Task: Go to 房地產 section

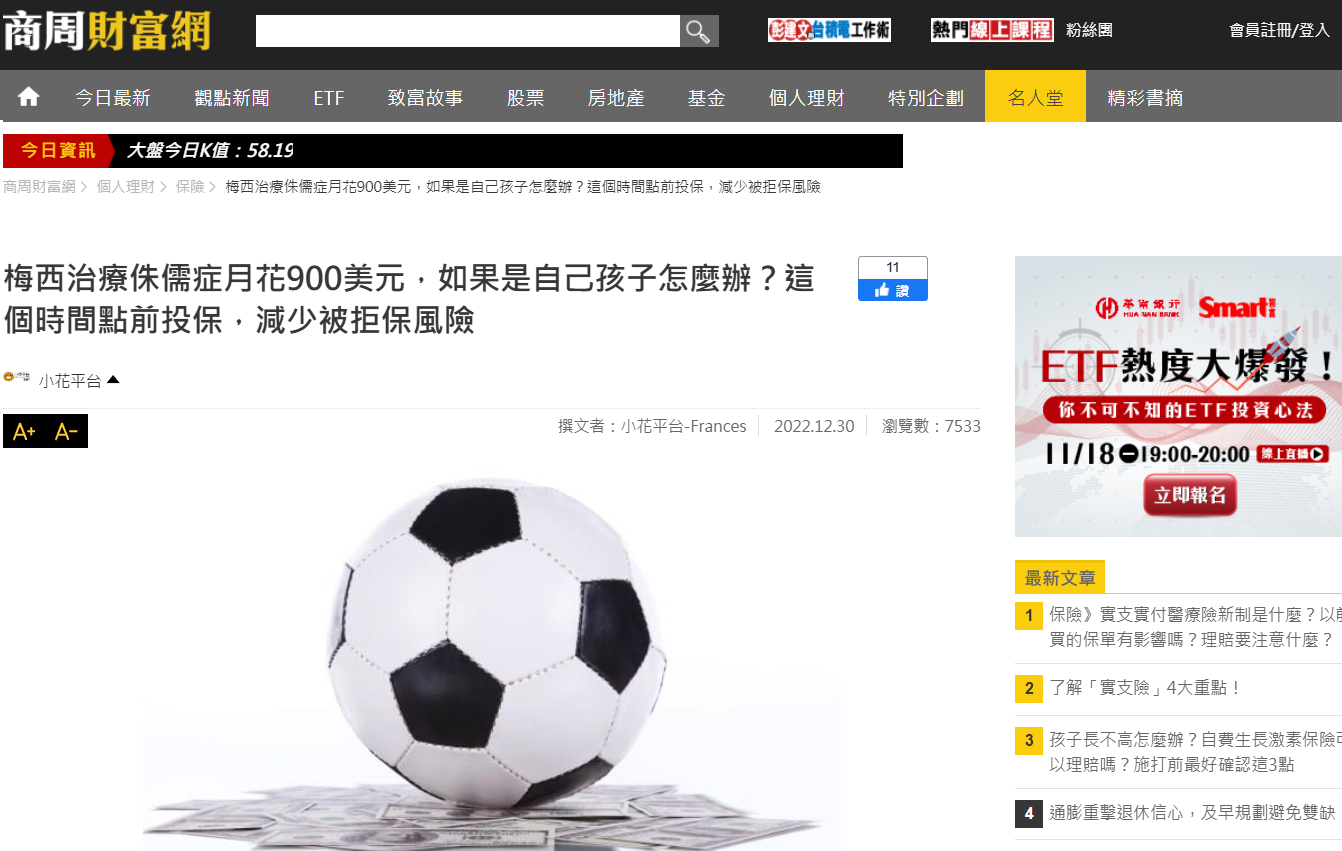Action: (x=615, y=98)
